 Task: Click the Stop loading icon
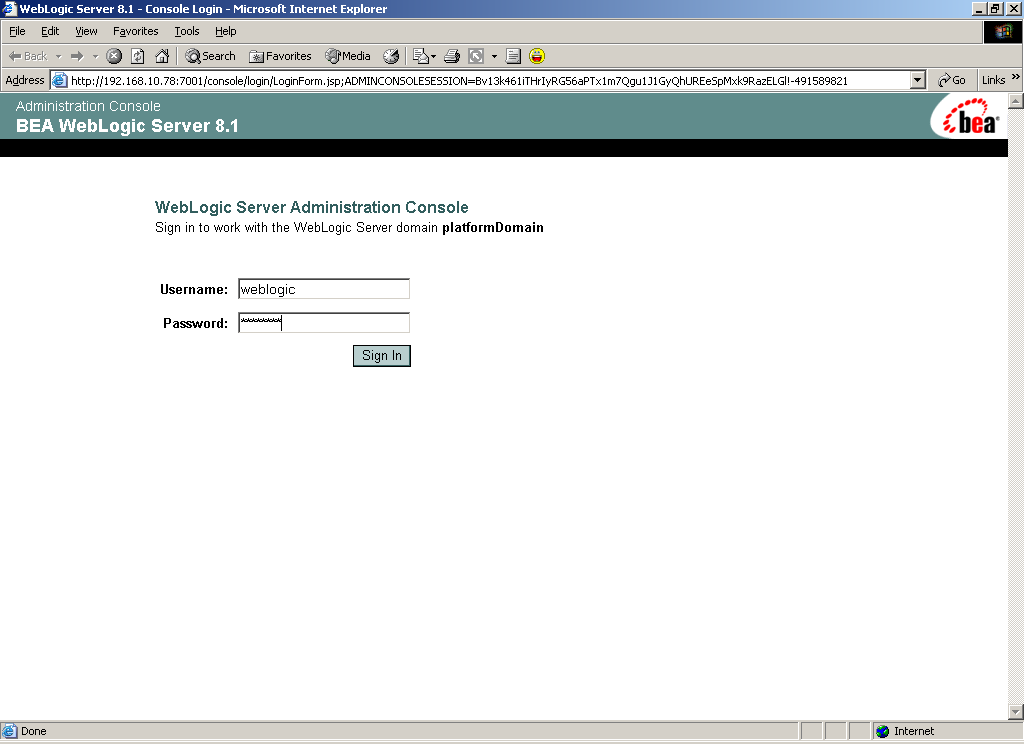tap(114, 56)
